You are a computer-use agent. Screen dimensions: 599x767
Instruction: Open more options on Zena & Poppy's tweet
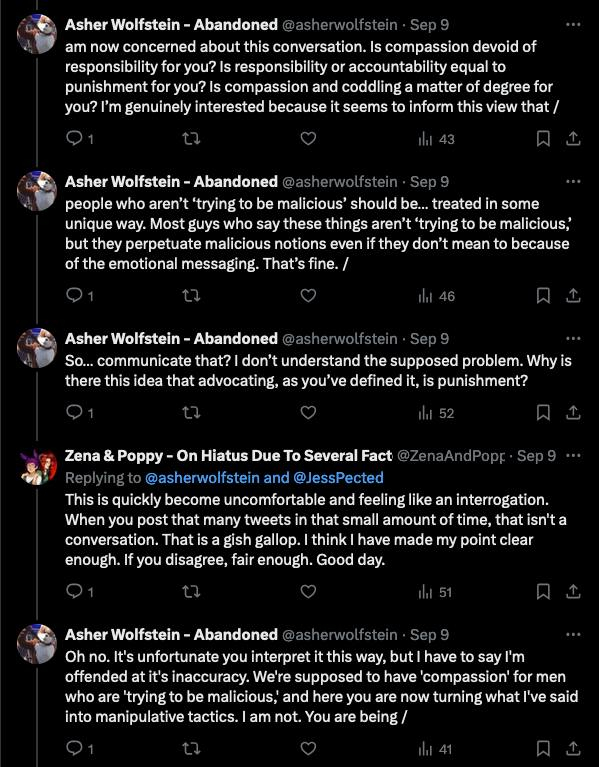coord(573,455)
